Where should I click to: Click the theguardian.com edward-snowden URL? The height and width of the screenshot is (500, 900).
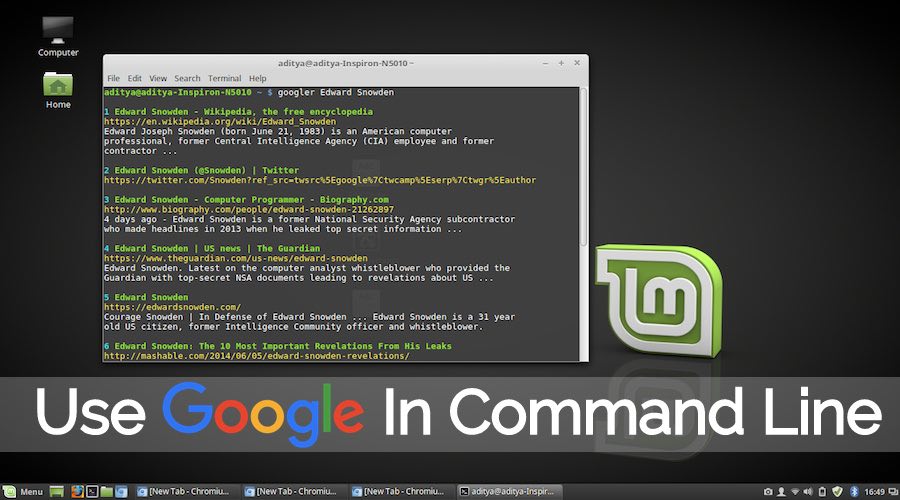(x=235, y=258)
